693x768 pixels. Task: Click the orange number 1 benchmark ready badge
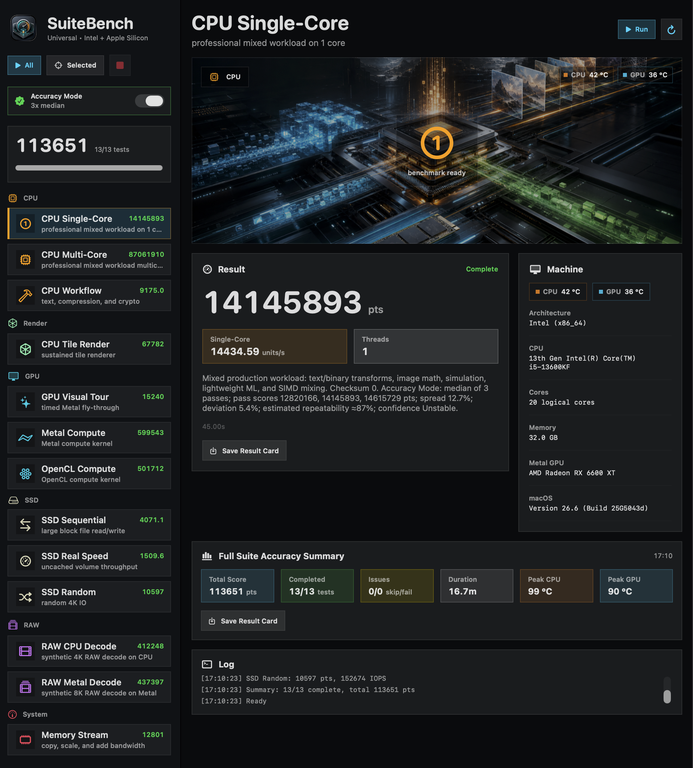tap(436, 143)
